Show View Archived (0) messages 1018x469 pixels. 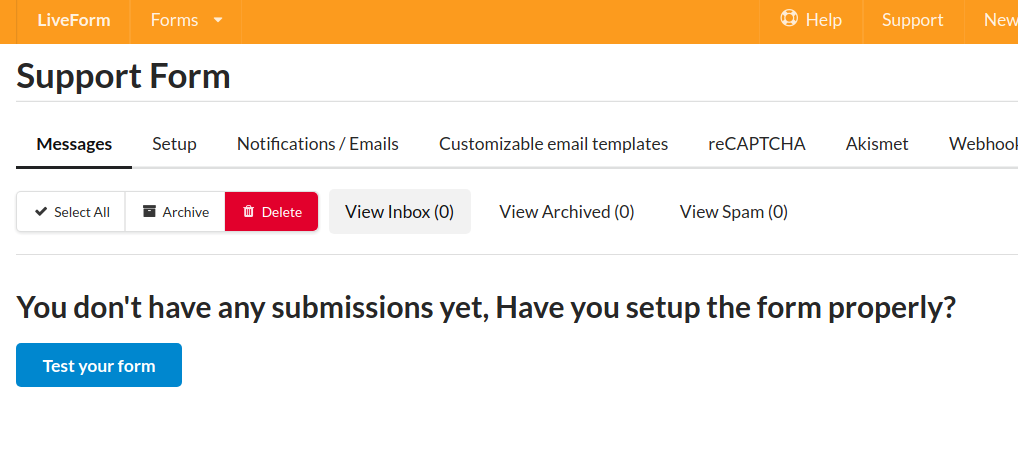point(566,212)
